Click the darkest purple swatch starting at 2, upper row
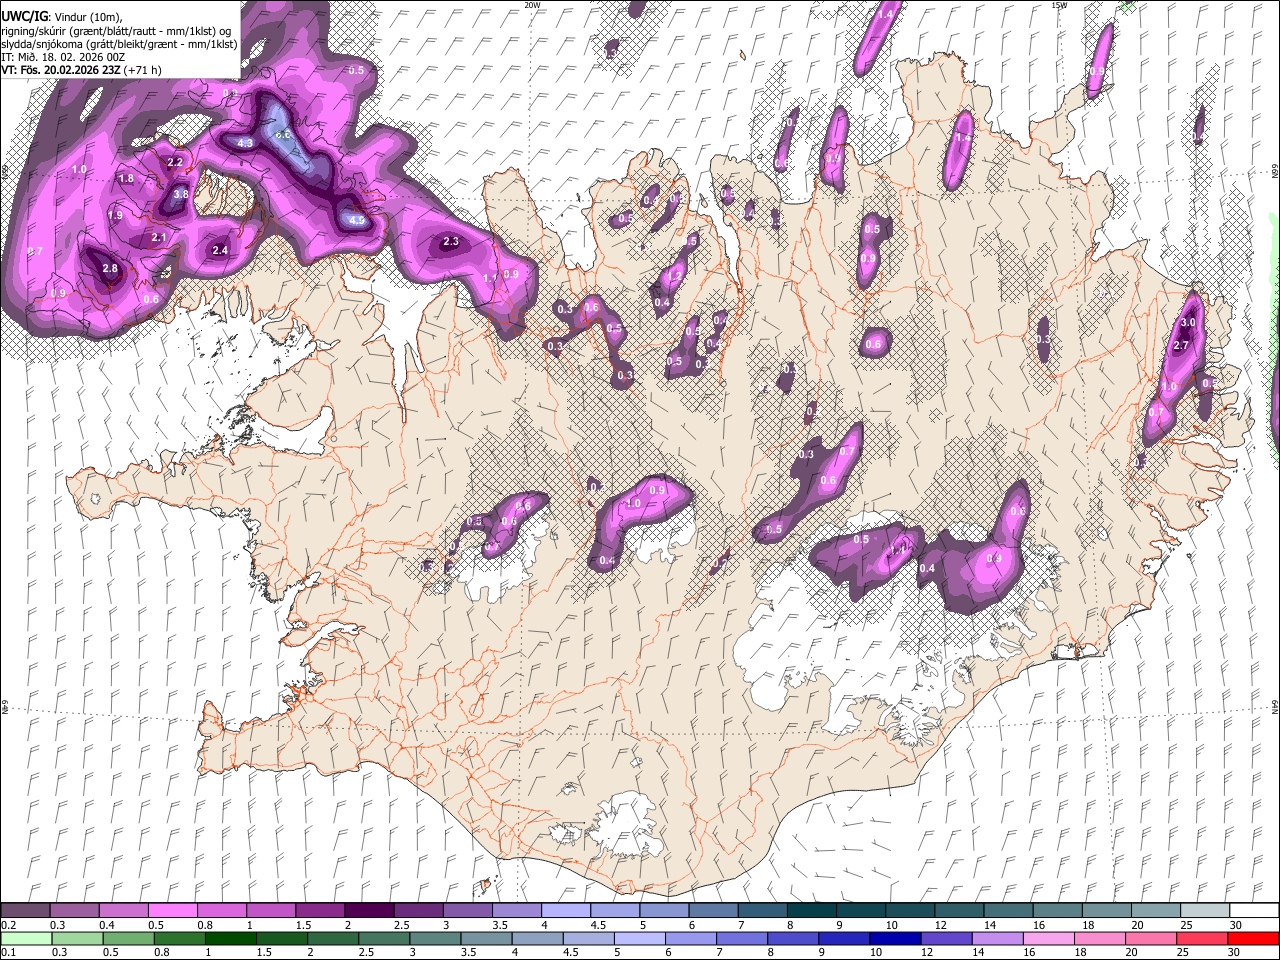This screenshot has height=960, width=1280. (x=369, y=911)
